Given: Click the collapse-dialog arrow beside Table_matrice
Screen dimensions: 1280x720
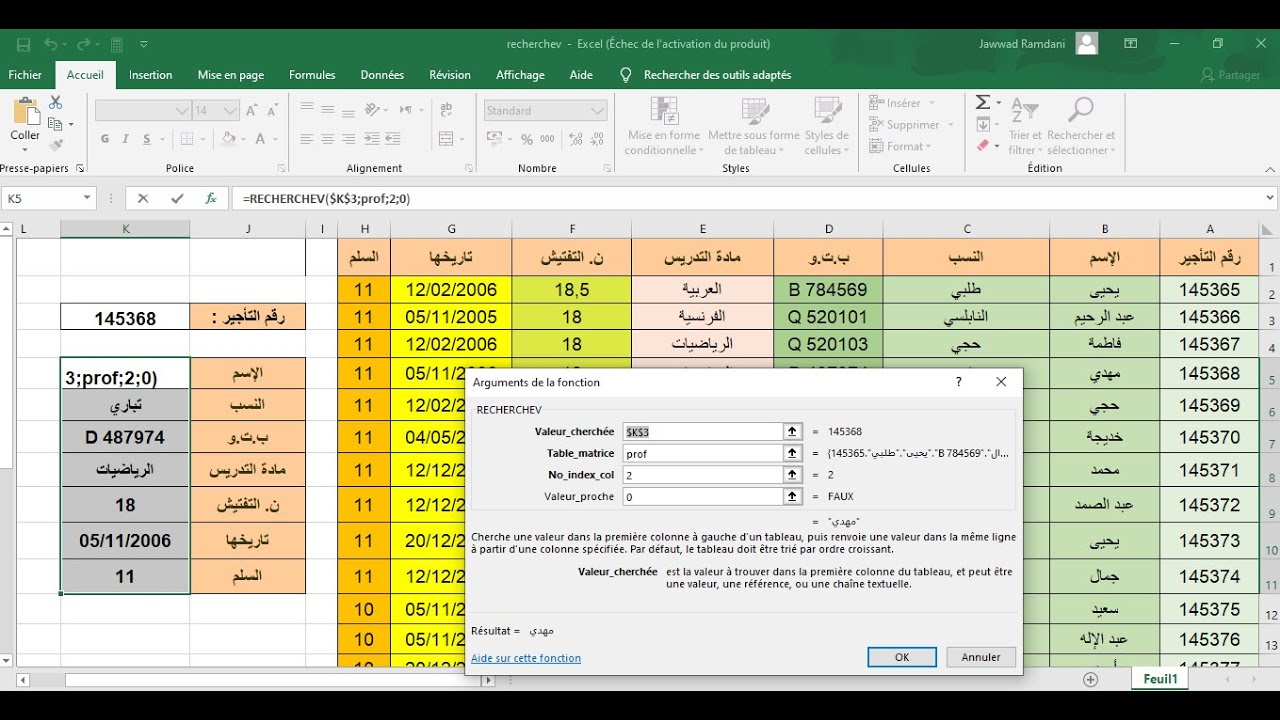Looking at the screenshot, I should coord(793,453).
